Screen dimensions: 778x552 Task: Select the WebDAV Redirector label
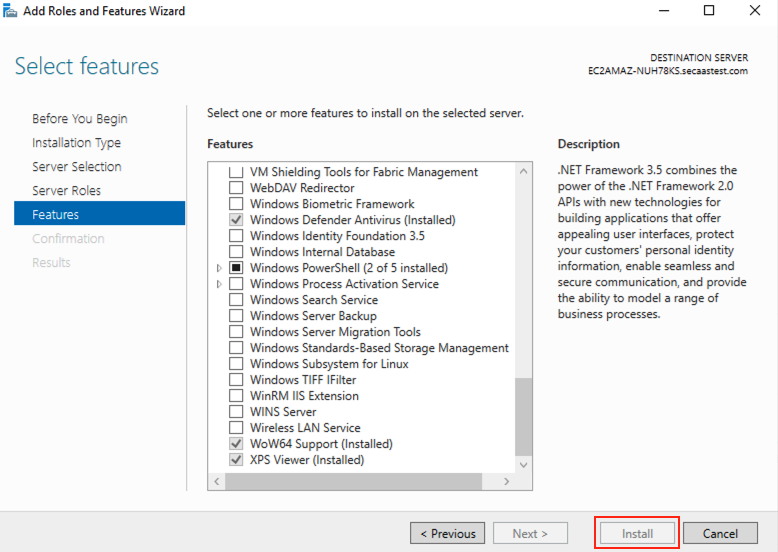tap(302, 188)
